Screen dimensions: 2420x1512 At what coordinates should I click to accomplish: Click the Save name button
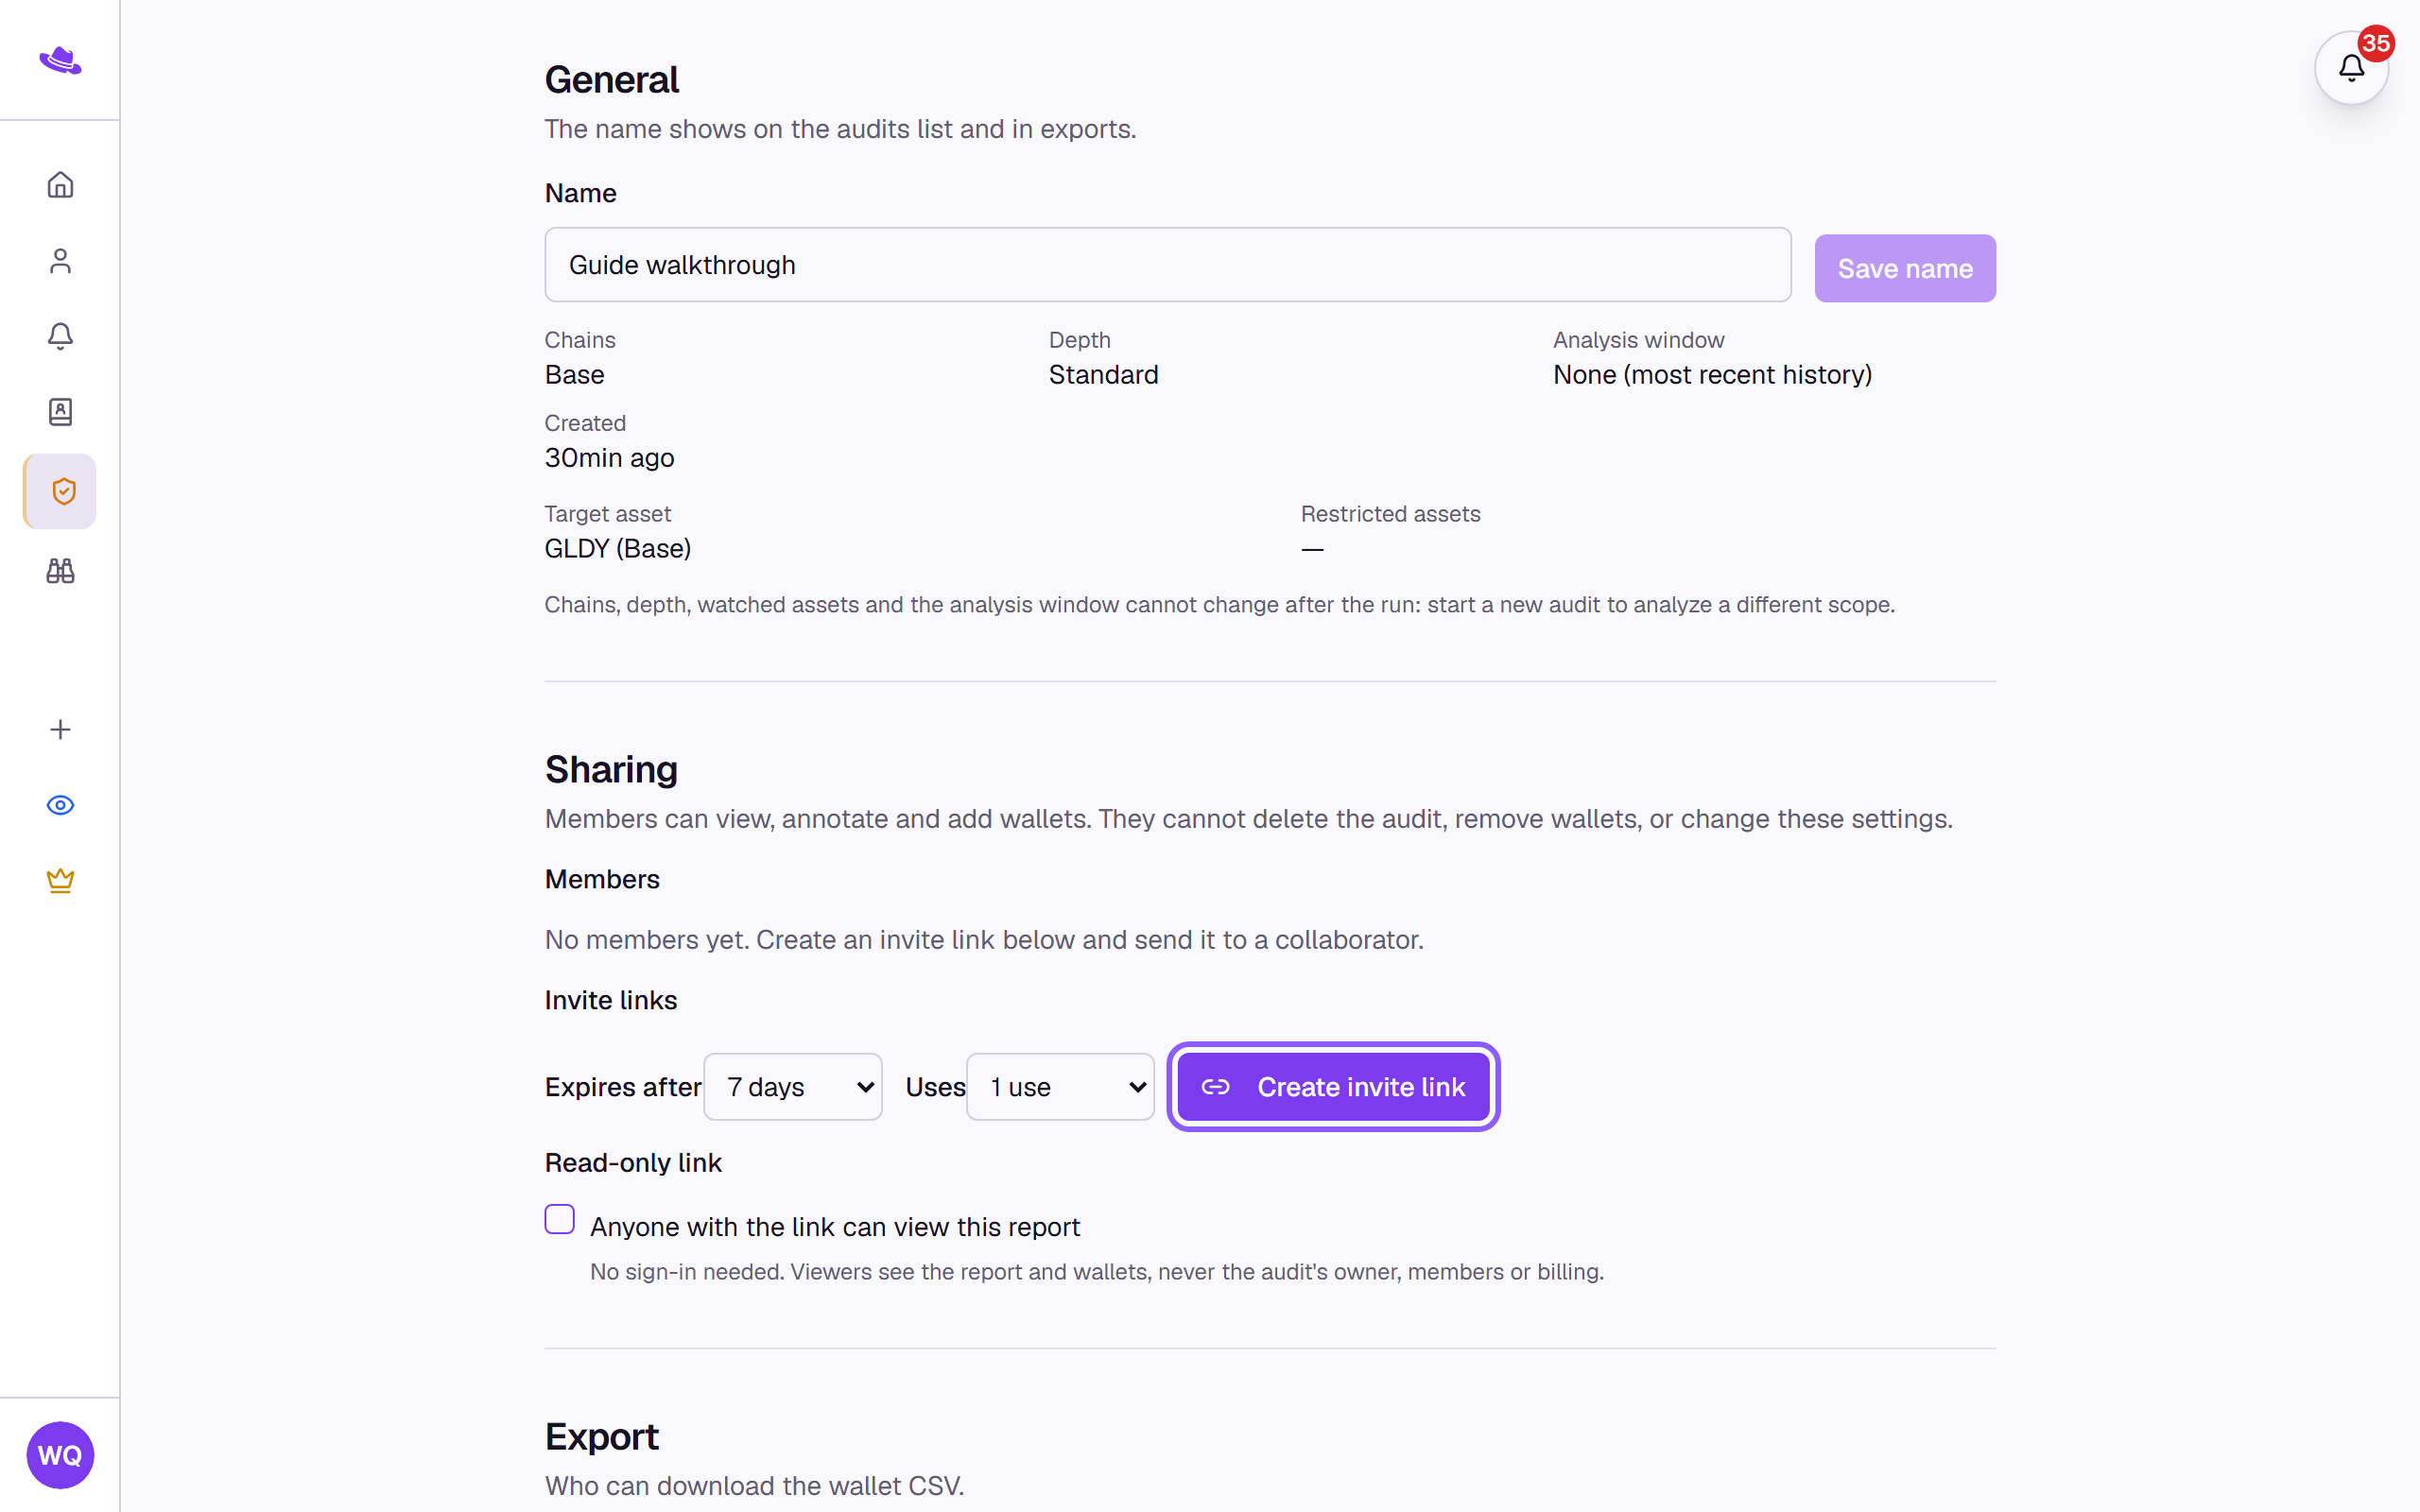point(1905,268)
